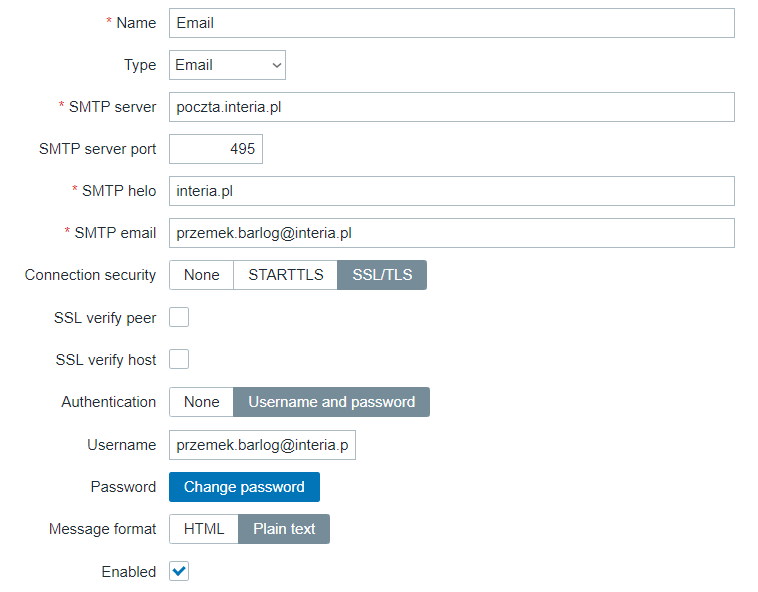Enable SSL verify host checkbox
758x592 pixels.
click(179, 360)
